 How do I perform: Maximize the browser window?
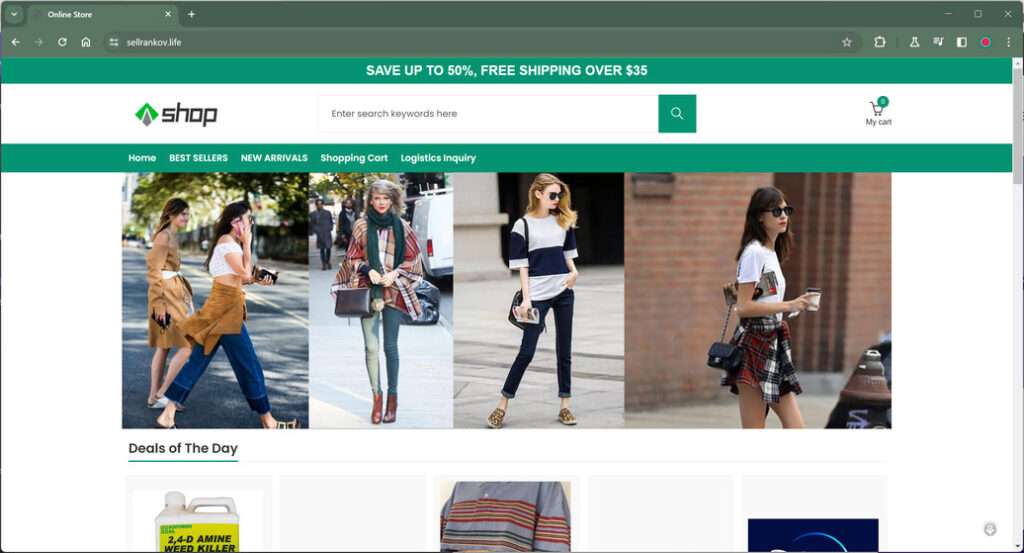click(x=978, y=14)
